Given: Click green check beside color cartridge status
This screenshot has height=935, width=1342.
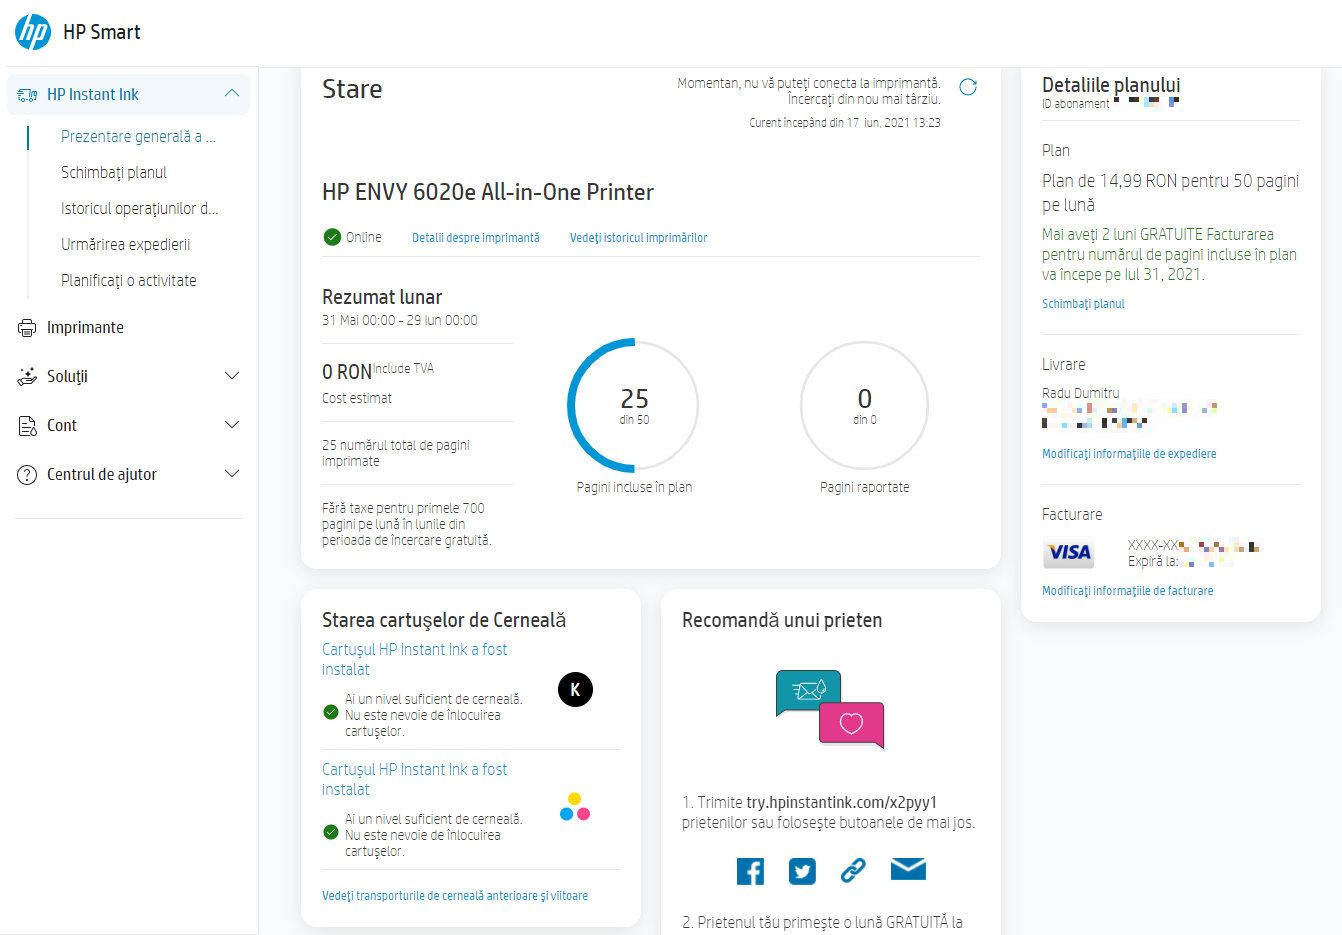Looking at the screenshot, I should point(331,832).
